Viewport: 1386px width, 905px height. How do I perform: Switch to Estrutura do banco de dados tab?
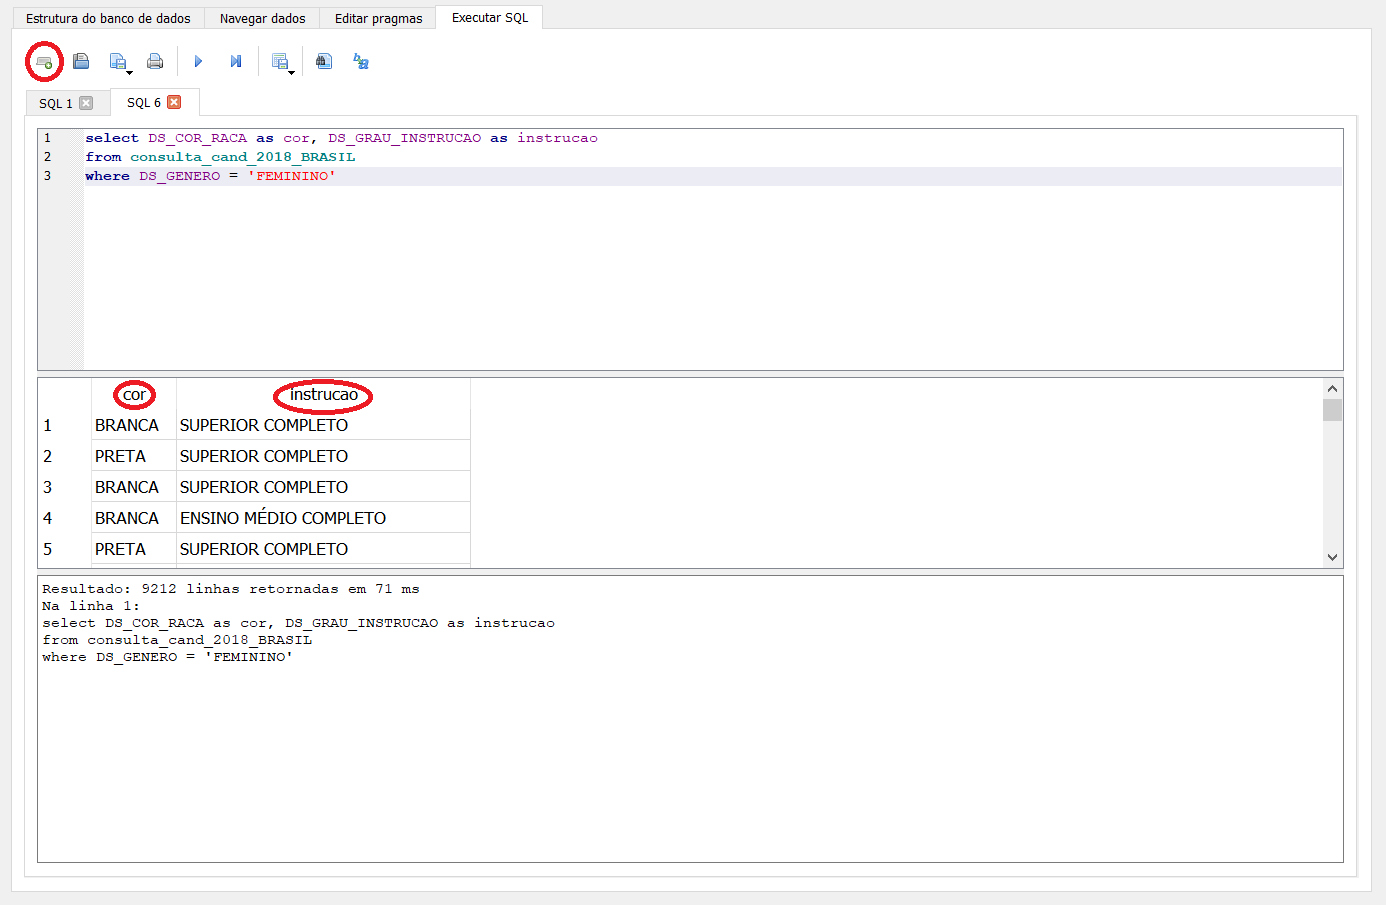(108, 18)
